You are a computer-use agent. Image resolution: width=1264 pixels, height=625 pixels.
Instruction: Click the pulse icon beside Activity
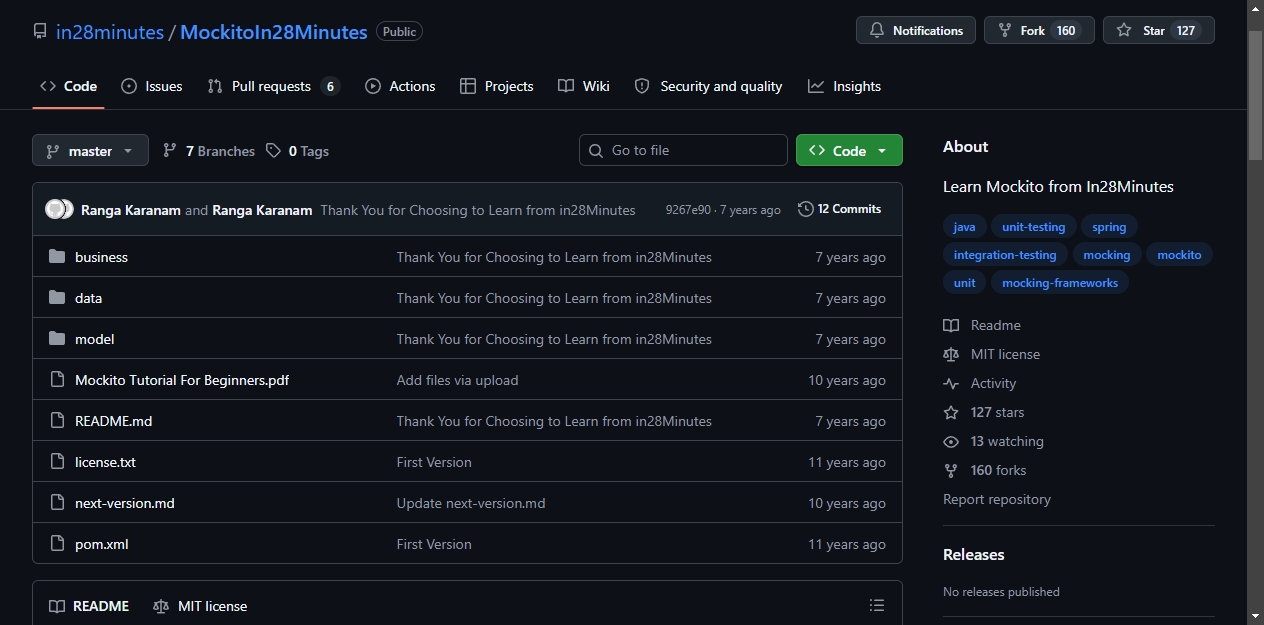(951, 383)
